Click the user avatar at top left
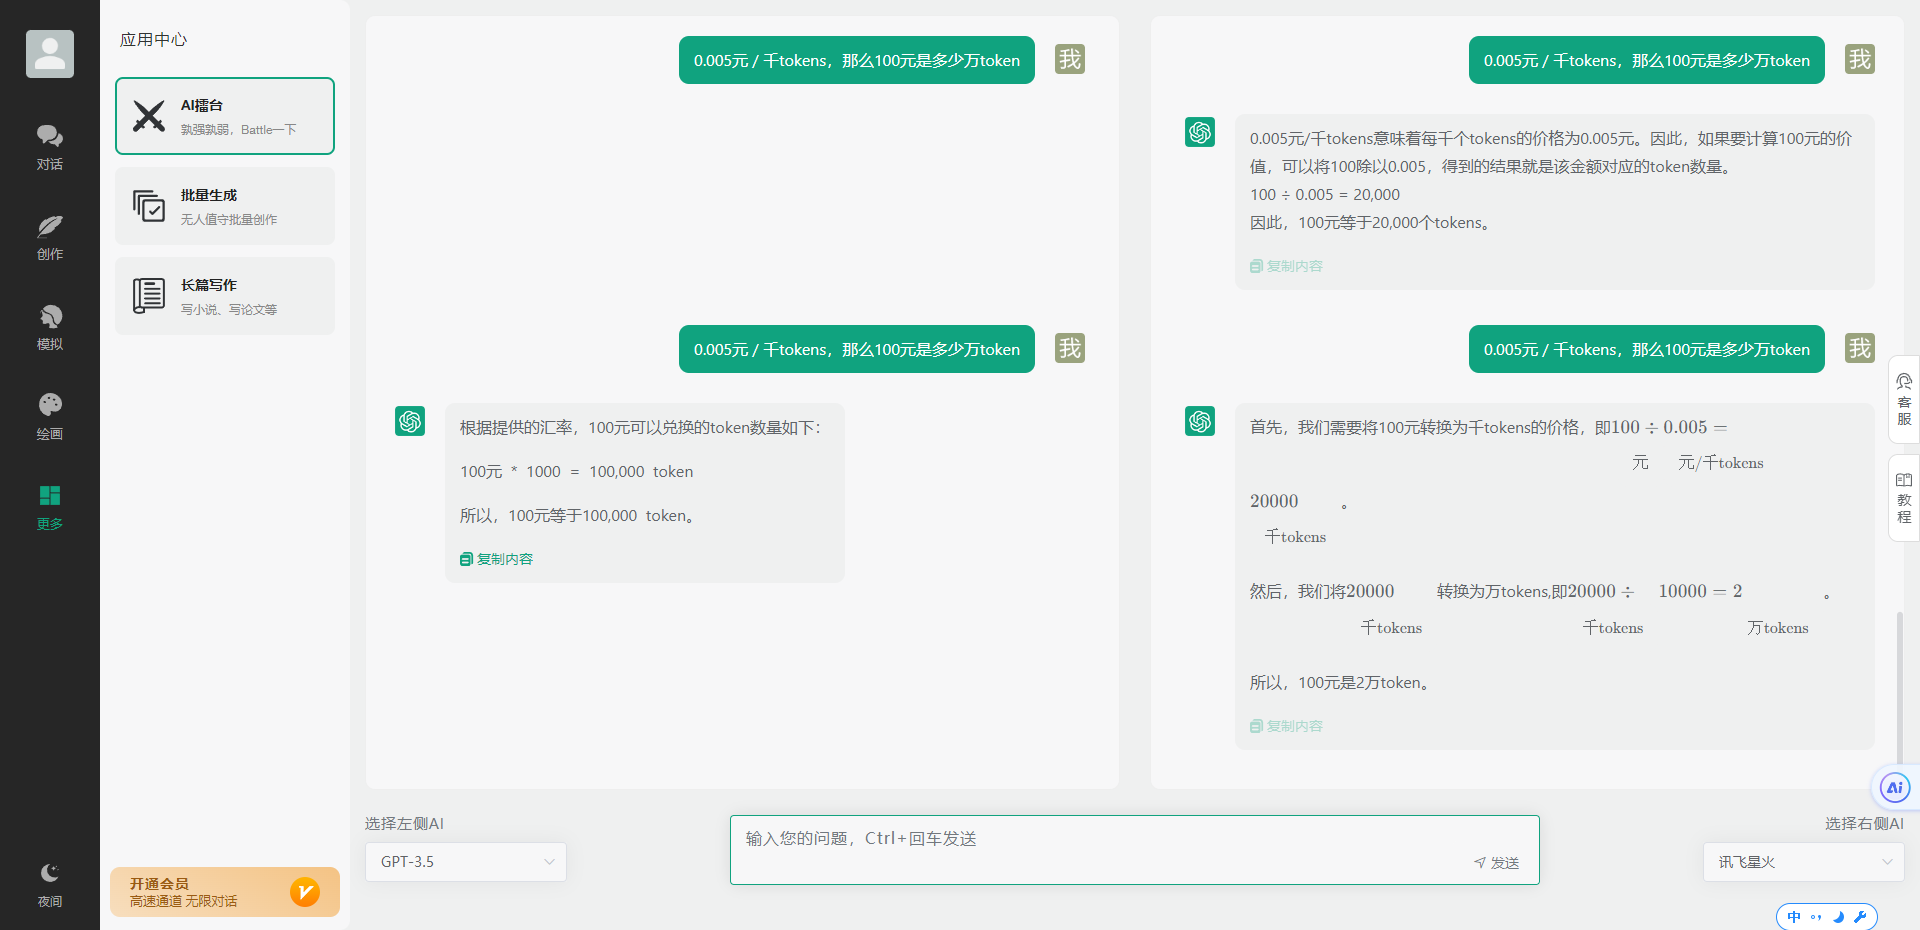Screen dimensions: 1920x930 (x=50, y=53)
